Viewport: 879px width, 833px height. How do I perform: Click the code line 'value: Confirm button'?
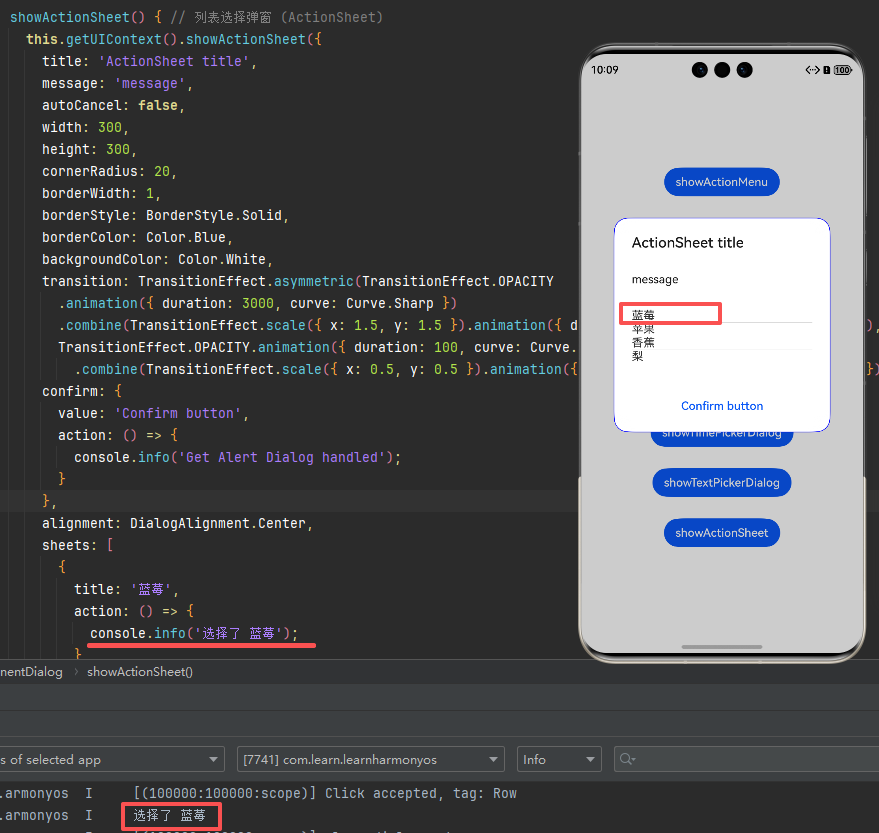click(x=154, y=414)
